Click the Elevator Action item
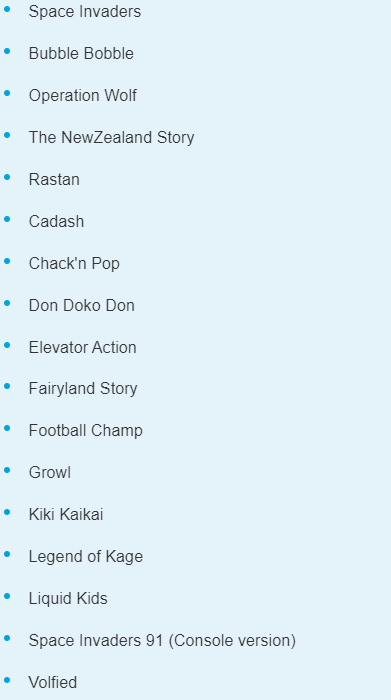 [83, 347]
